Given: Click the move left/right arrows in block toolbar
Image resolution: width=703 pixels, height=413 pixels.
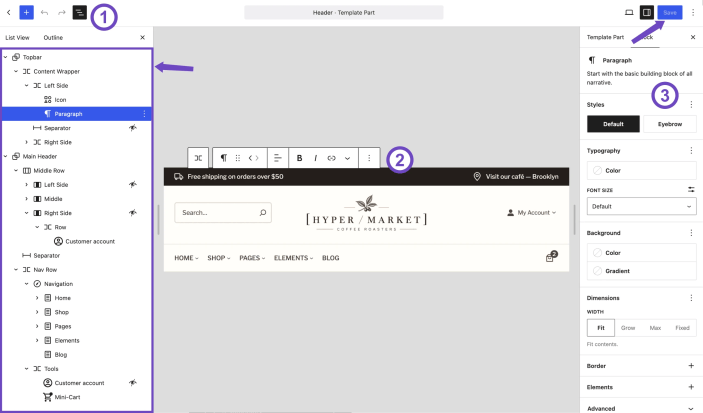Looking at the screenshot, I should (x=253, y=158).
